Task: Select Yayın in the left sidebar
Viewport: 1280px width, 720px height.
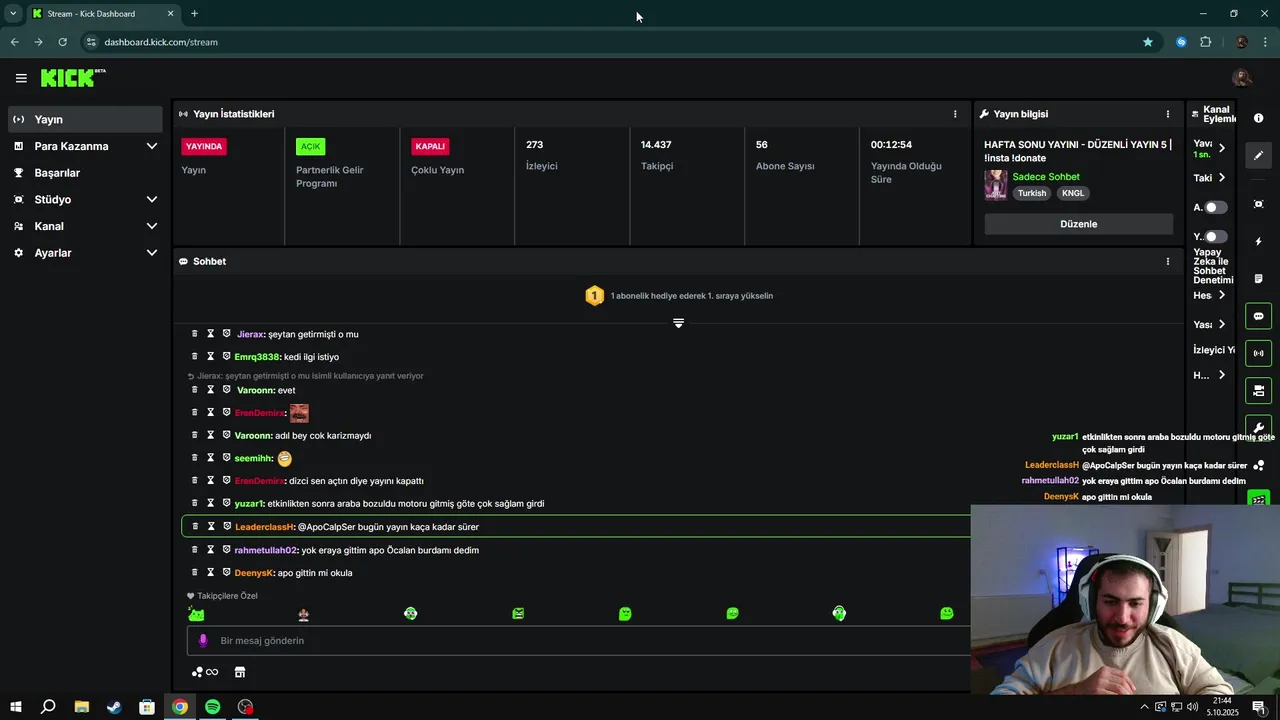Action: coord(85,119)
